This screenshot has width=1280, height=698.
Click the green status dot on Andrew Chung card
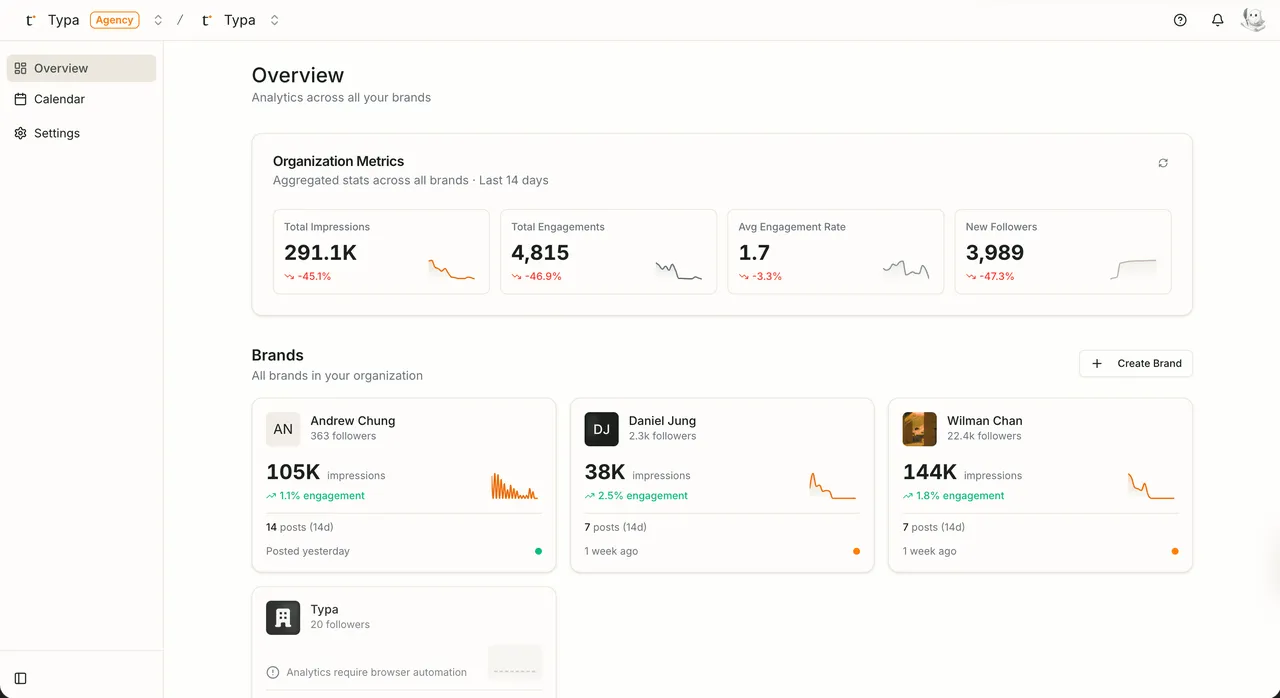(538, 551)
